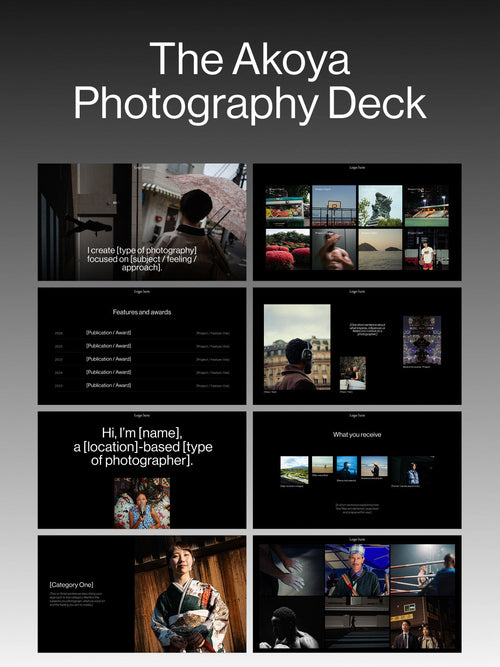Click "Logo here" on Features and awards slide
The image size is (500, 667).
pos(142,291)
